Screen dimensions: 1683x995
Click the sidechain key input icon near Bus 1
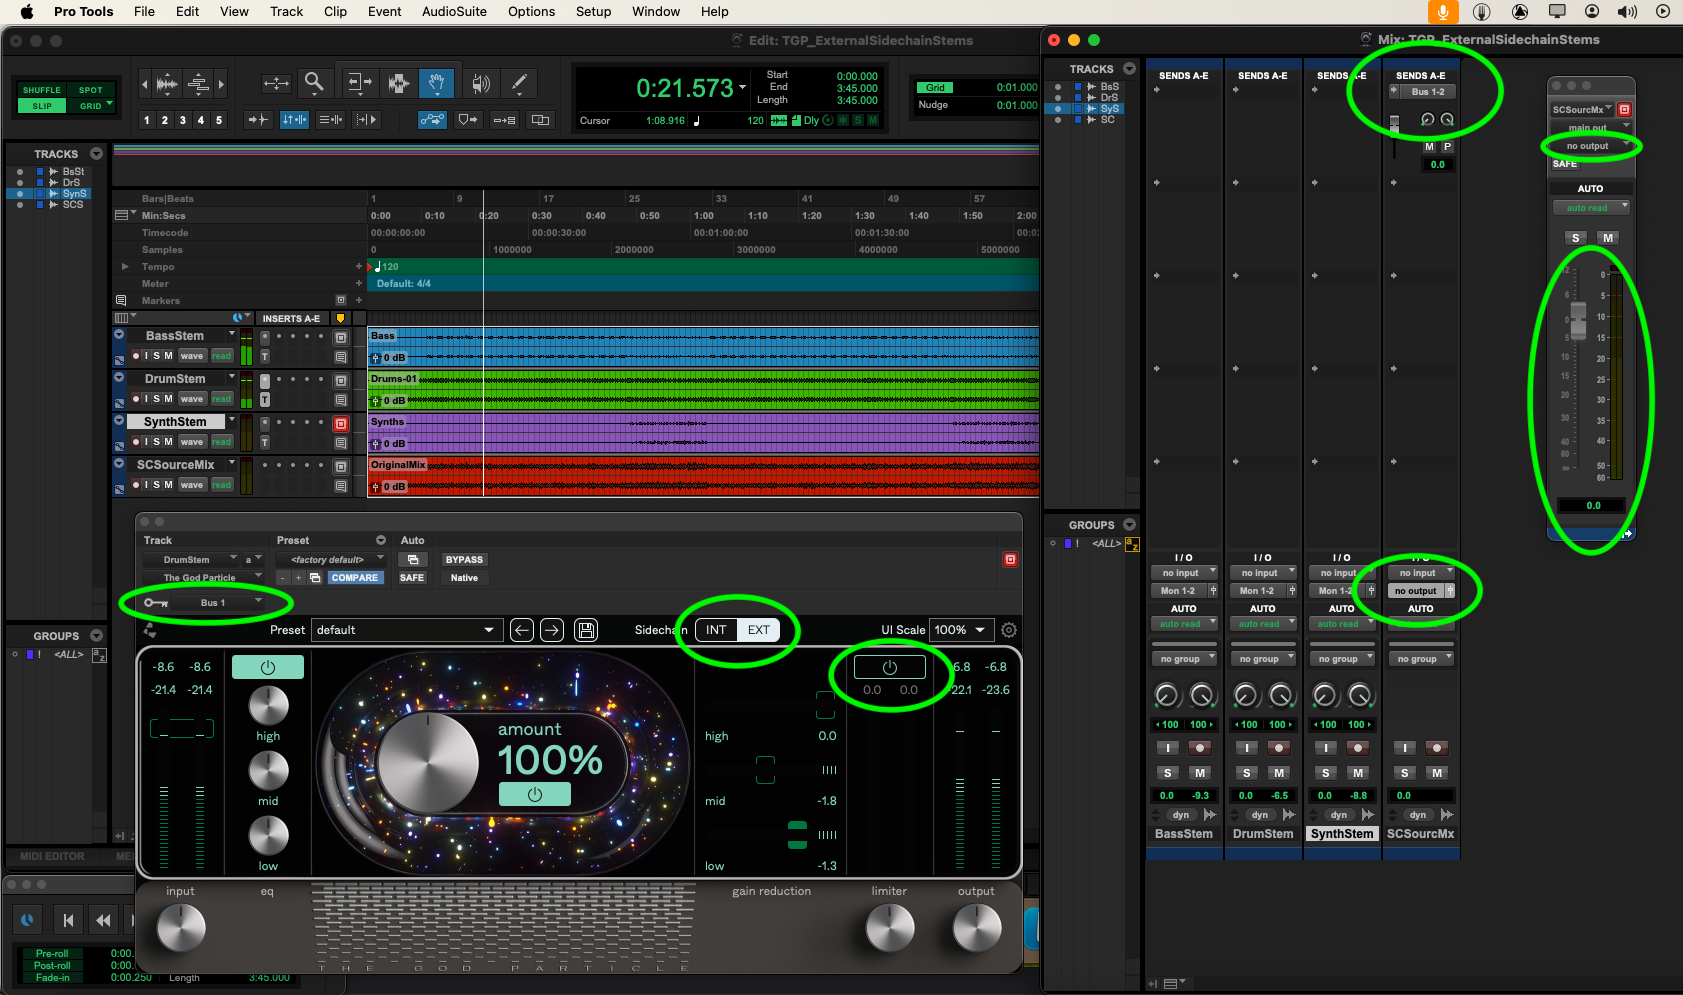pyautogui.click(x=155, y=602)
